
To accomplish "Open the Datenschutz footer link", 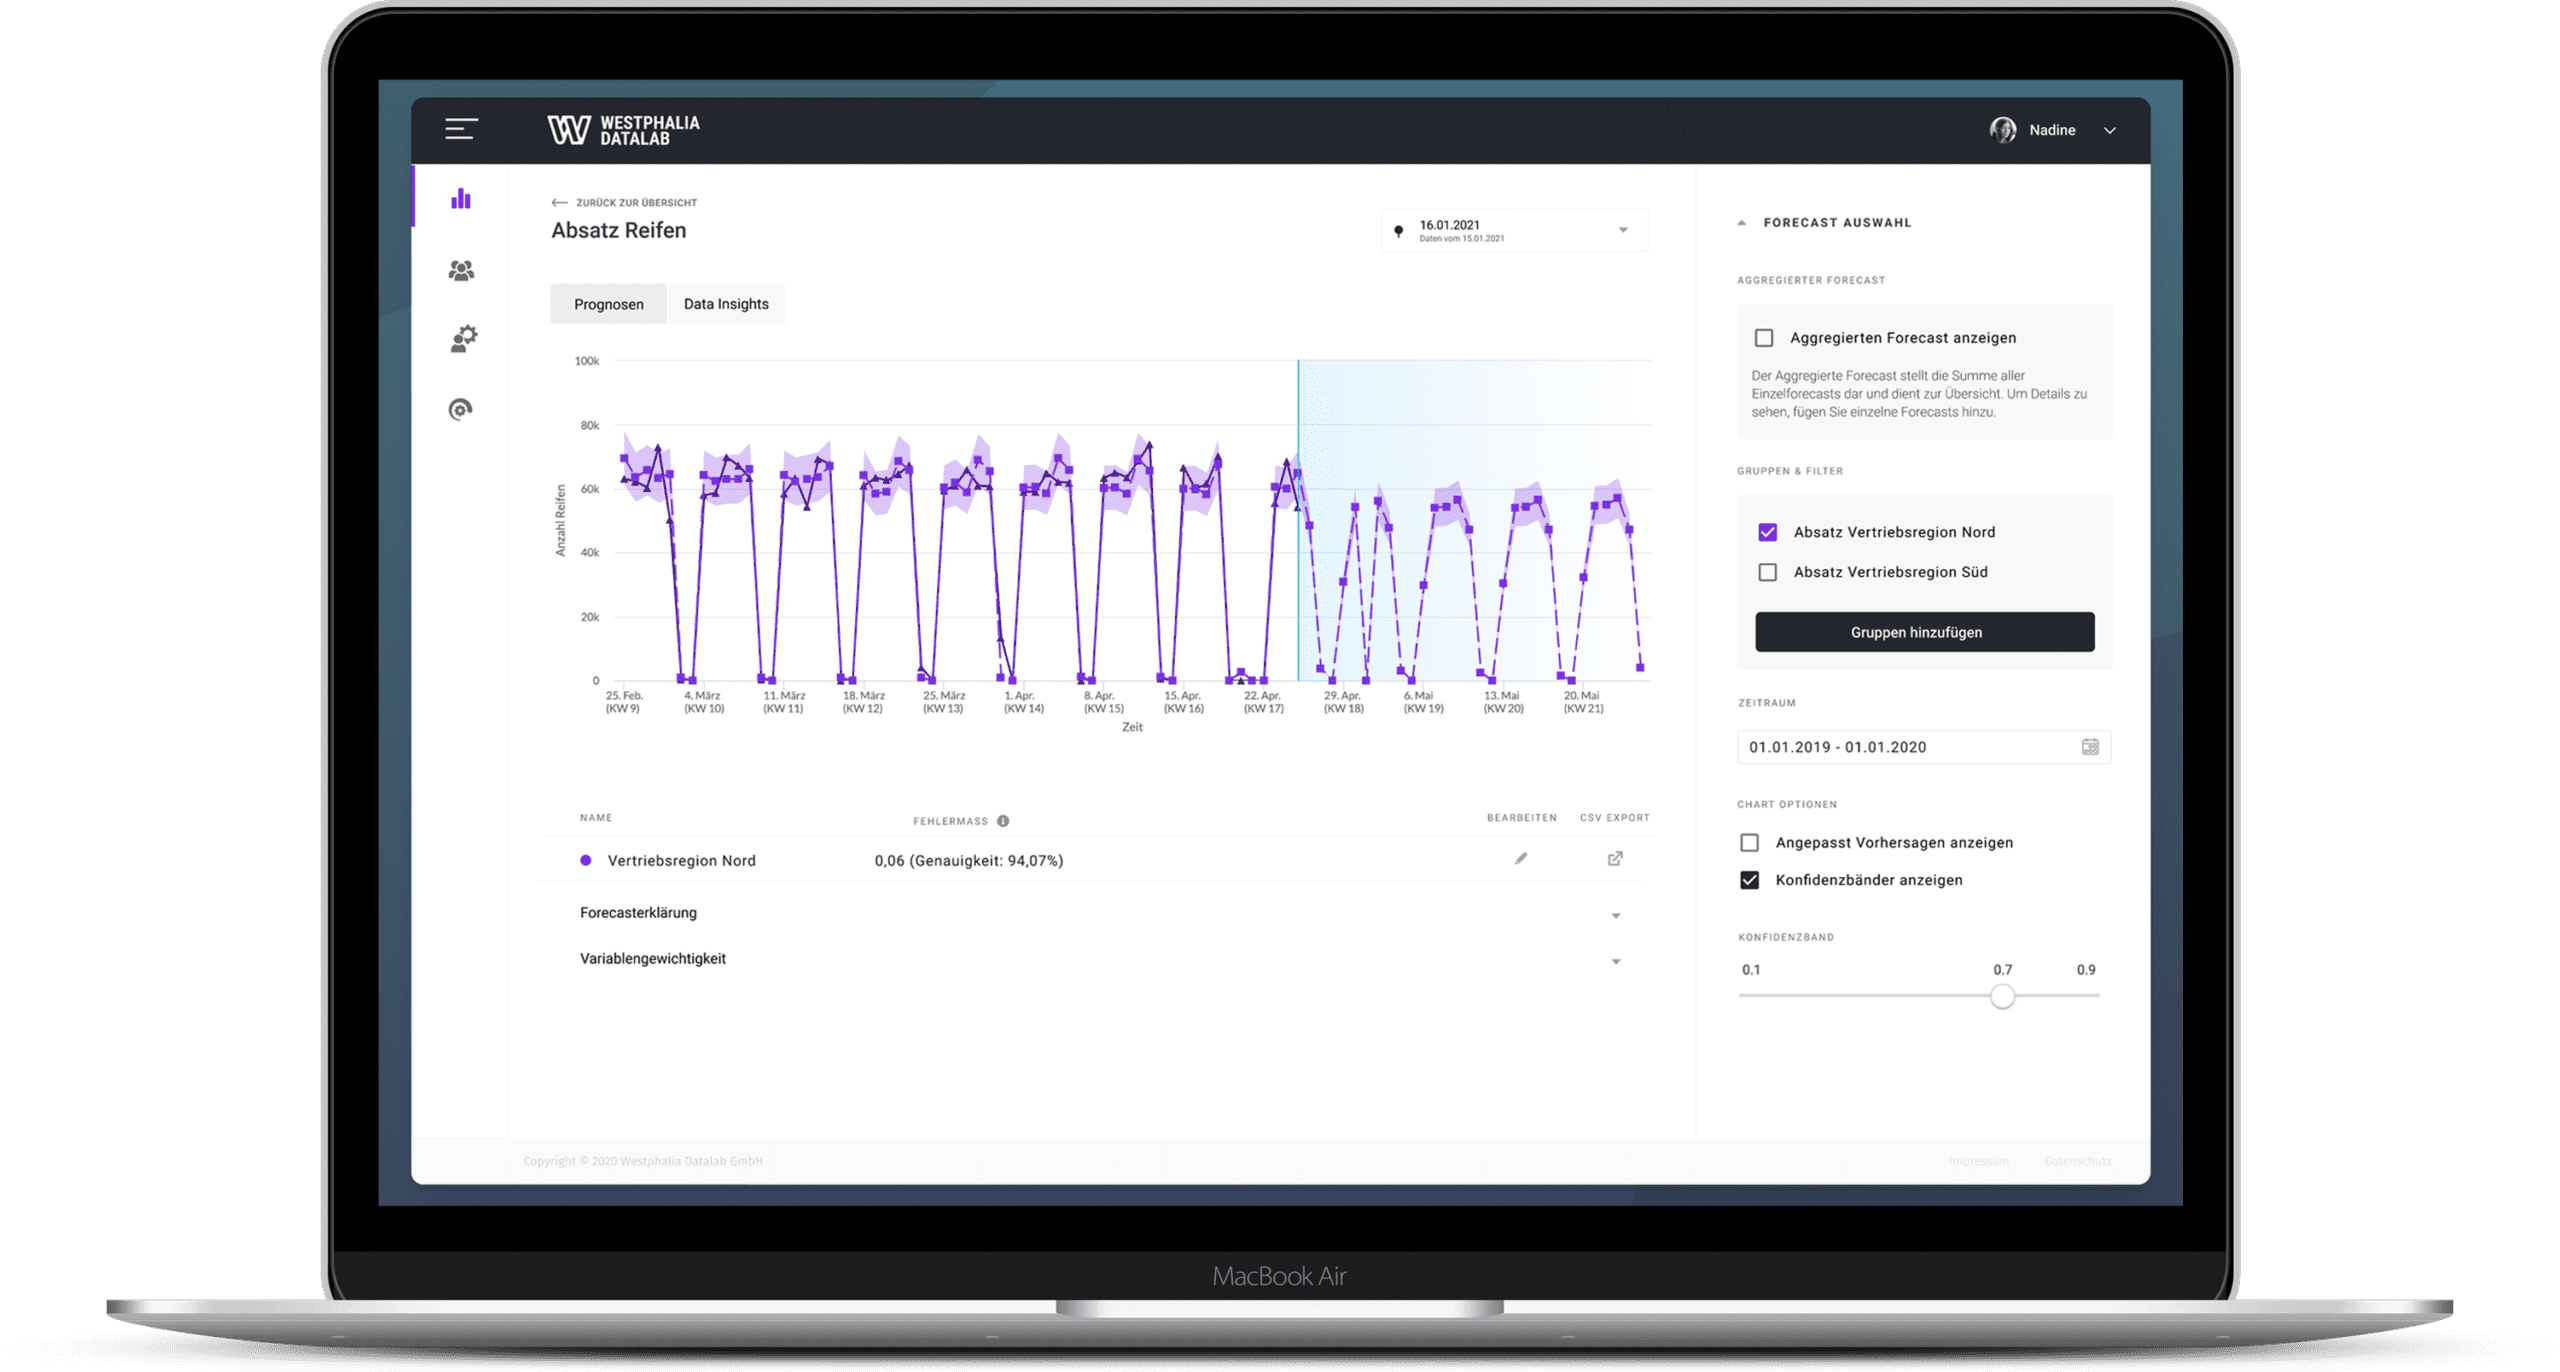I will coord(2078,1161).
